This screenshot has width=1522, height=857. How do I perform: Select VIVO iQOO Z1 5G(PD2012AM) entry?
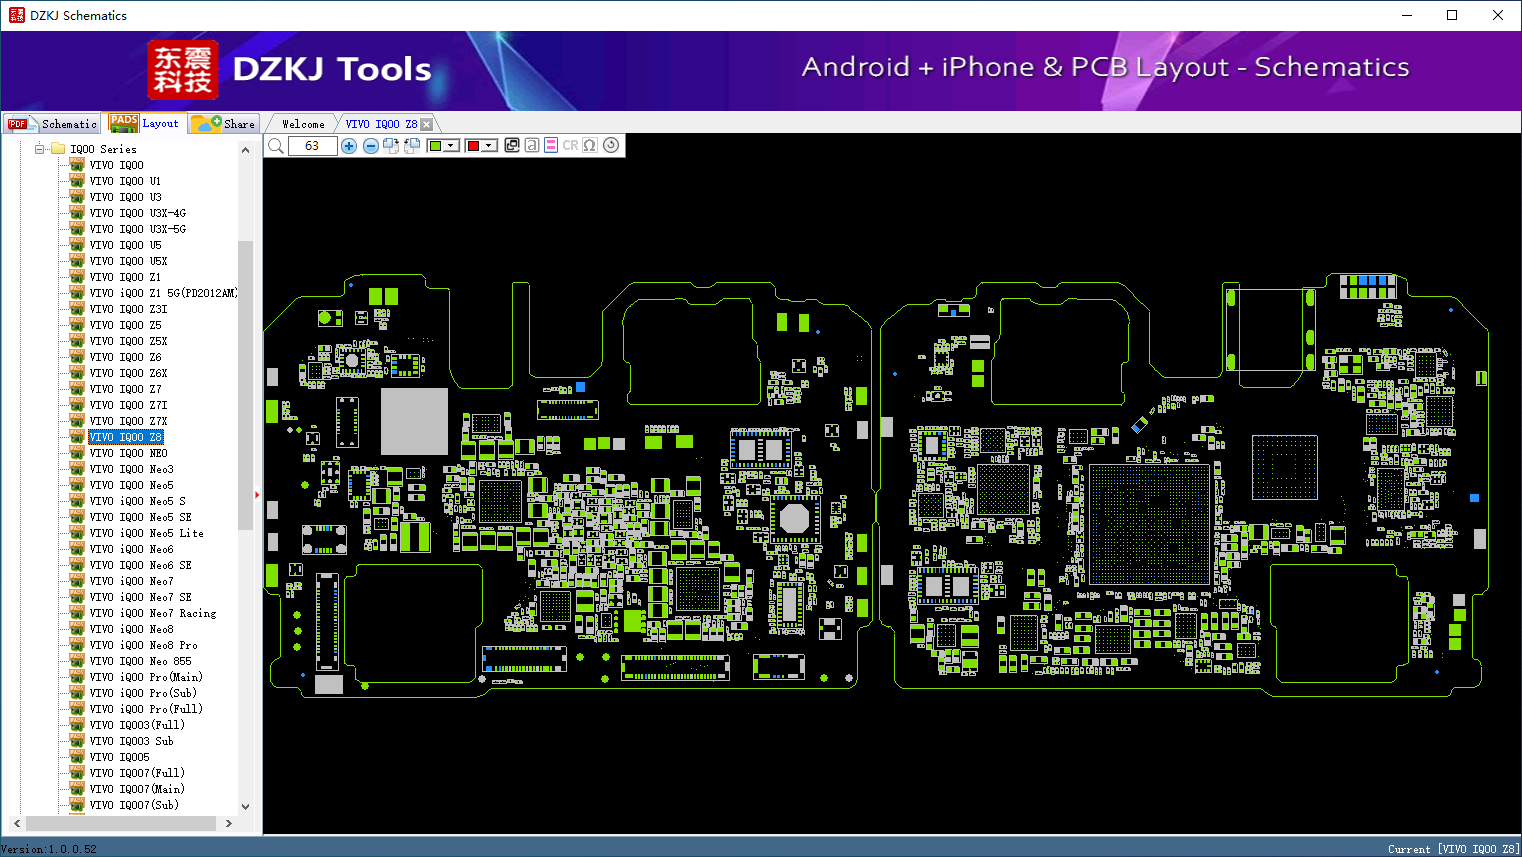(x=164, y=293)
